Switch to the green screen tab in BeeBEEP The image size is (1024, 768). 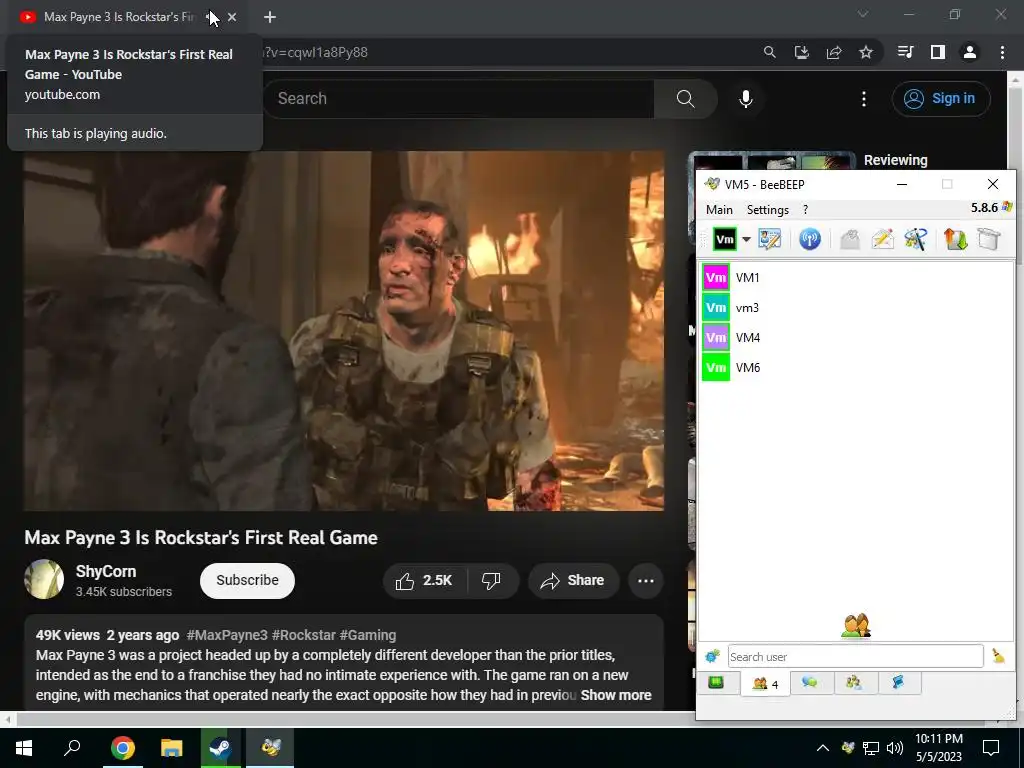tap(716, 683)
